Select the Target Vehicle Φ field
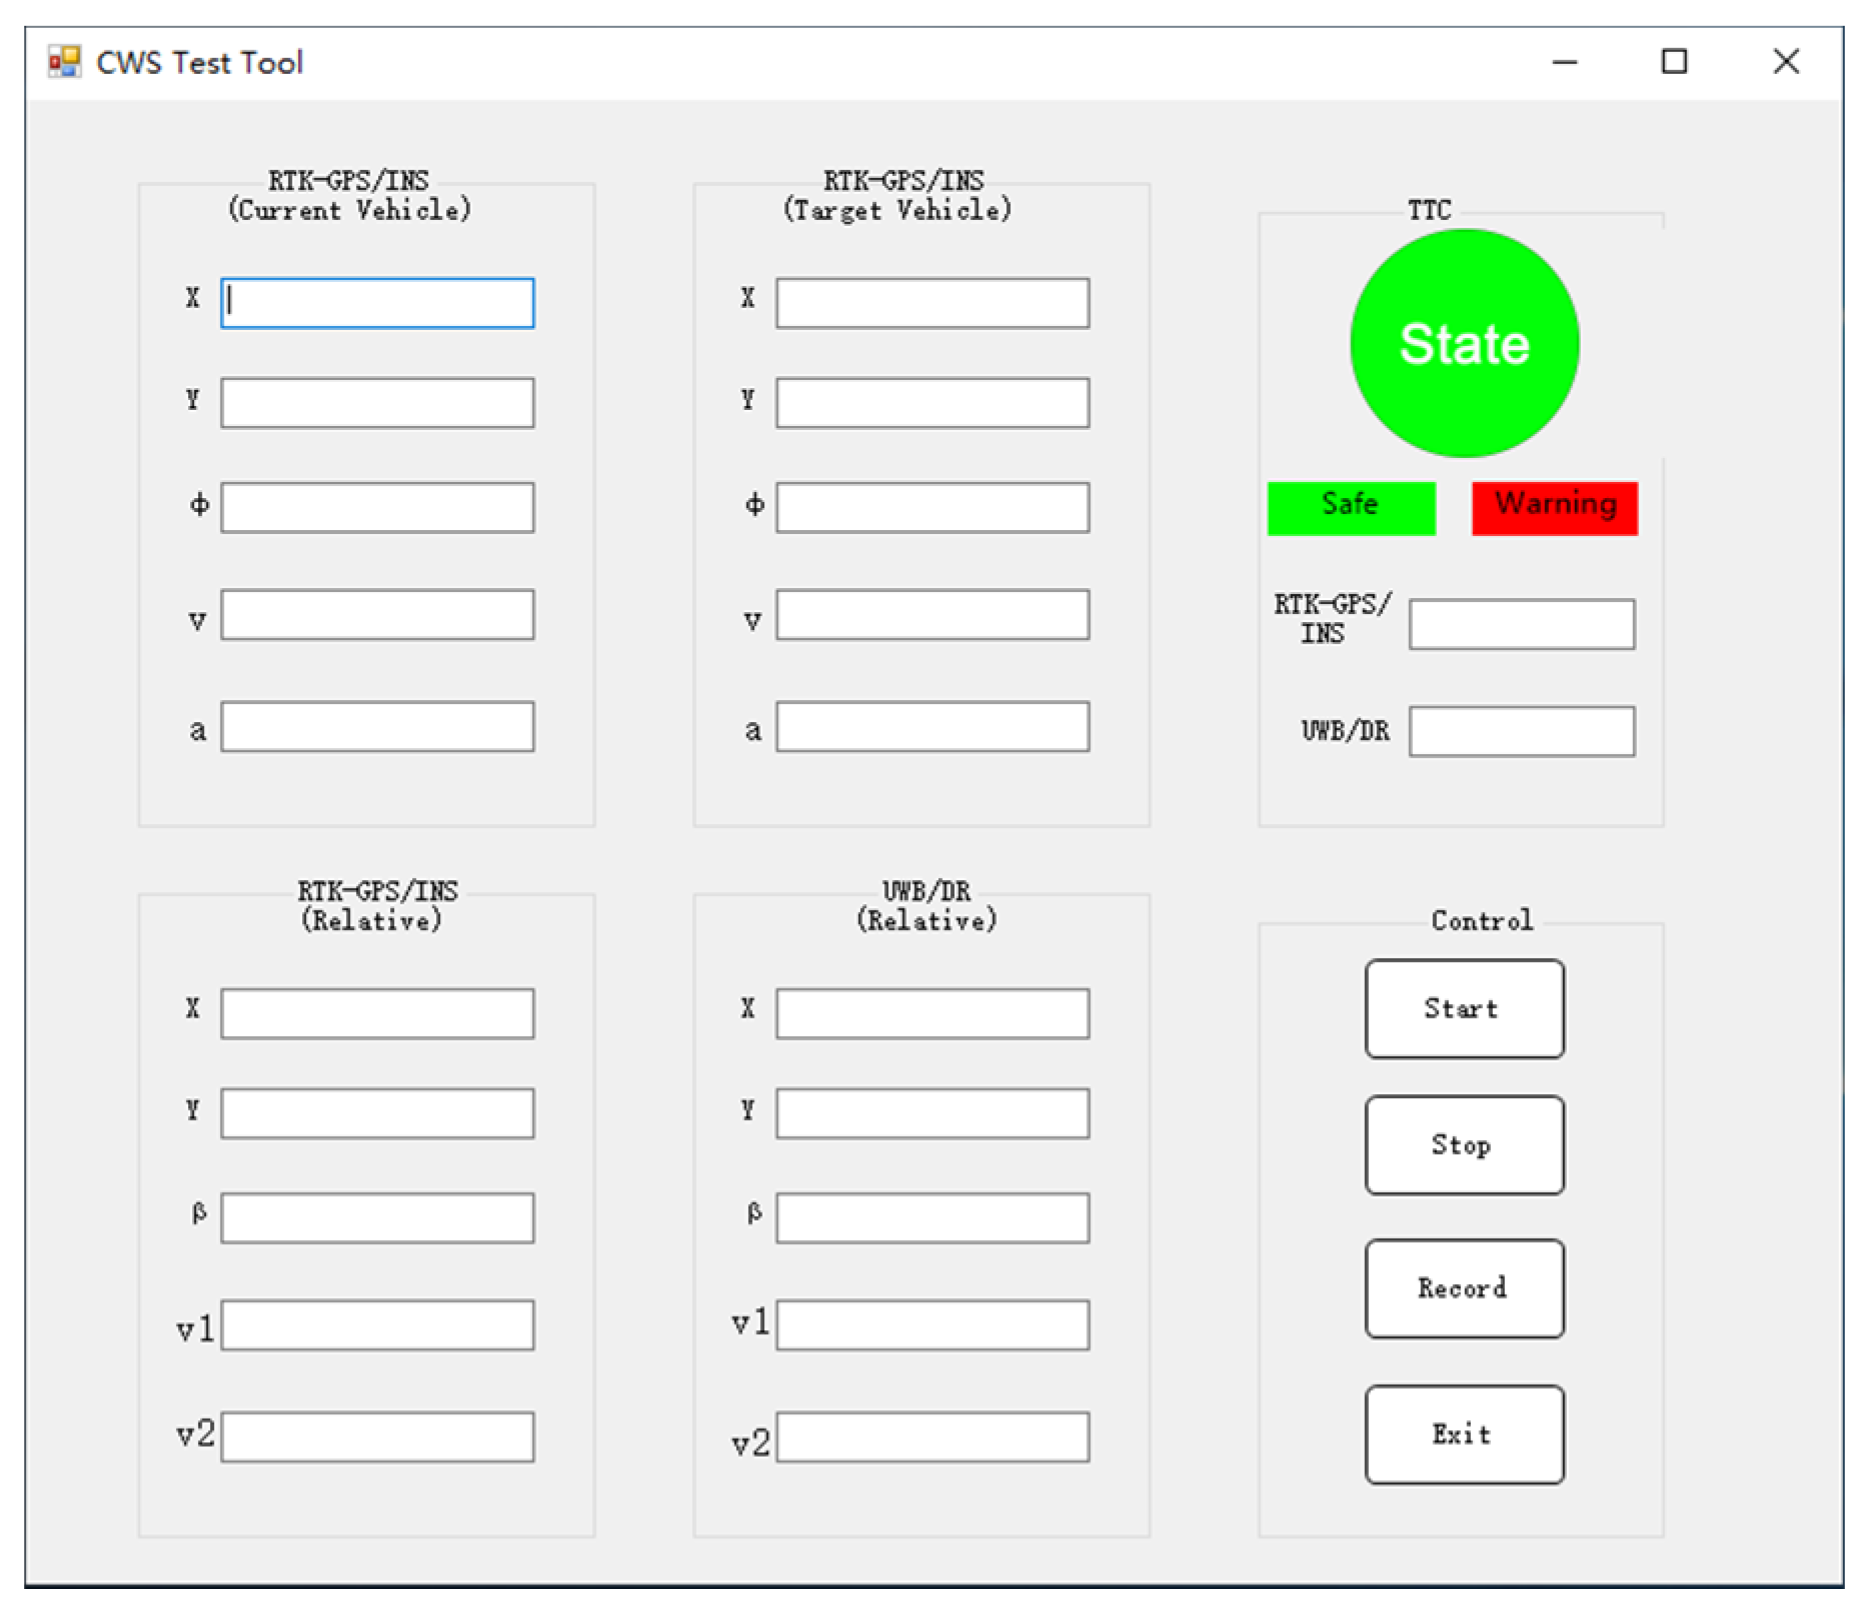The width and height of the screenshot is (1866, 1617). tap(932, 508)
